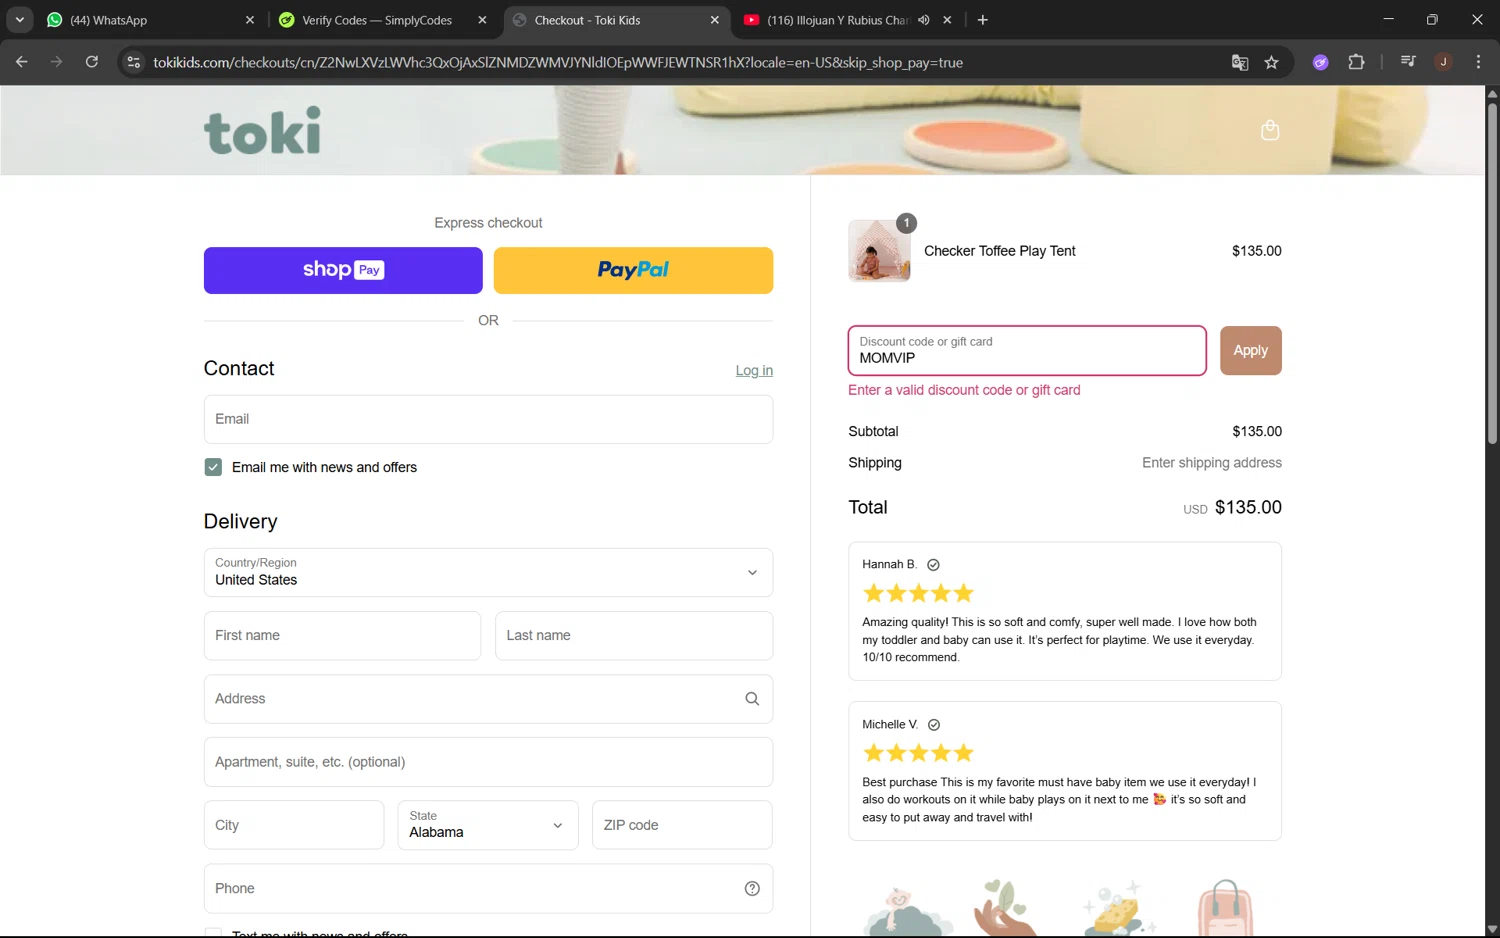Open the shopping bag cart icon

click(x=1270, y=130)
